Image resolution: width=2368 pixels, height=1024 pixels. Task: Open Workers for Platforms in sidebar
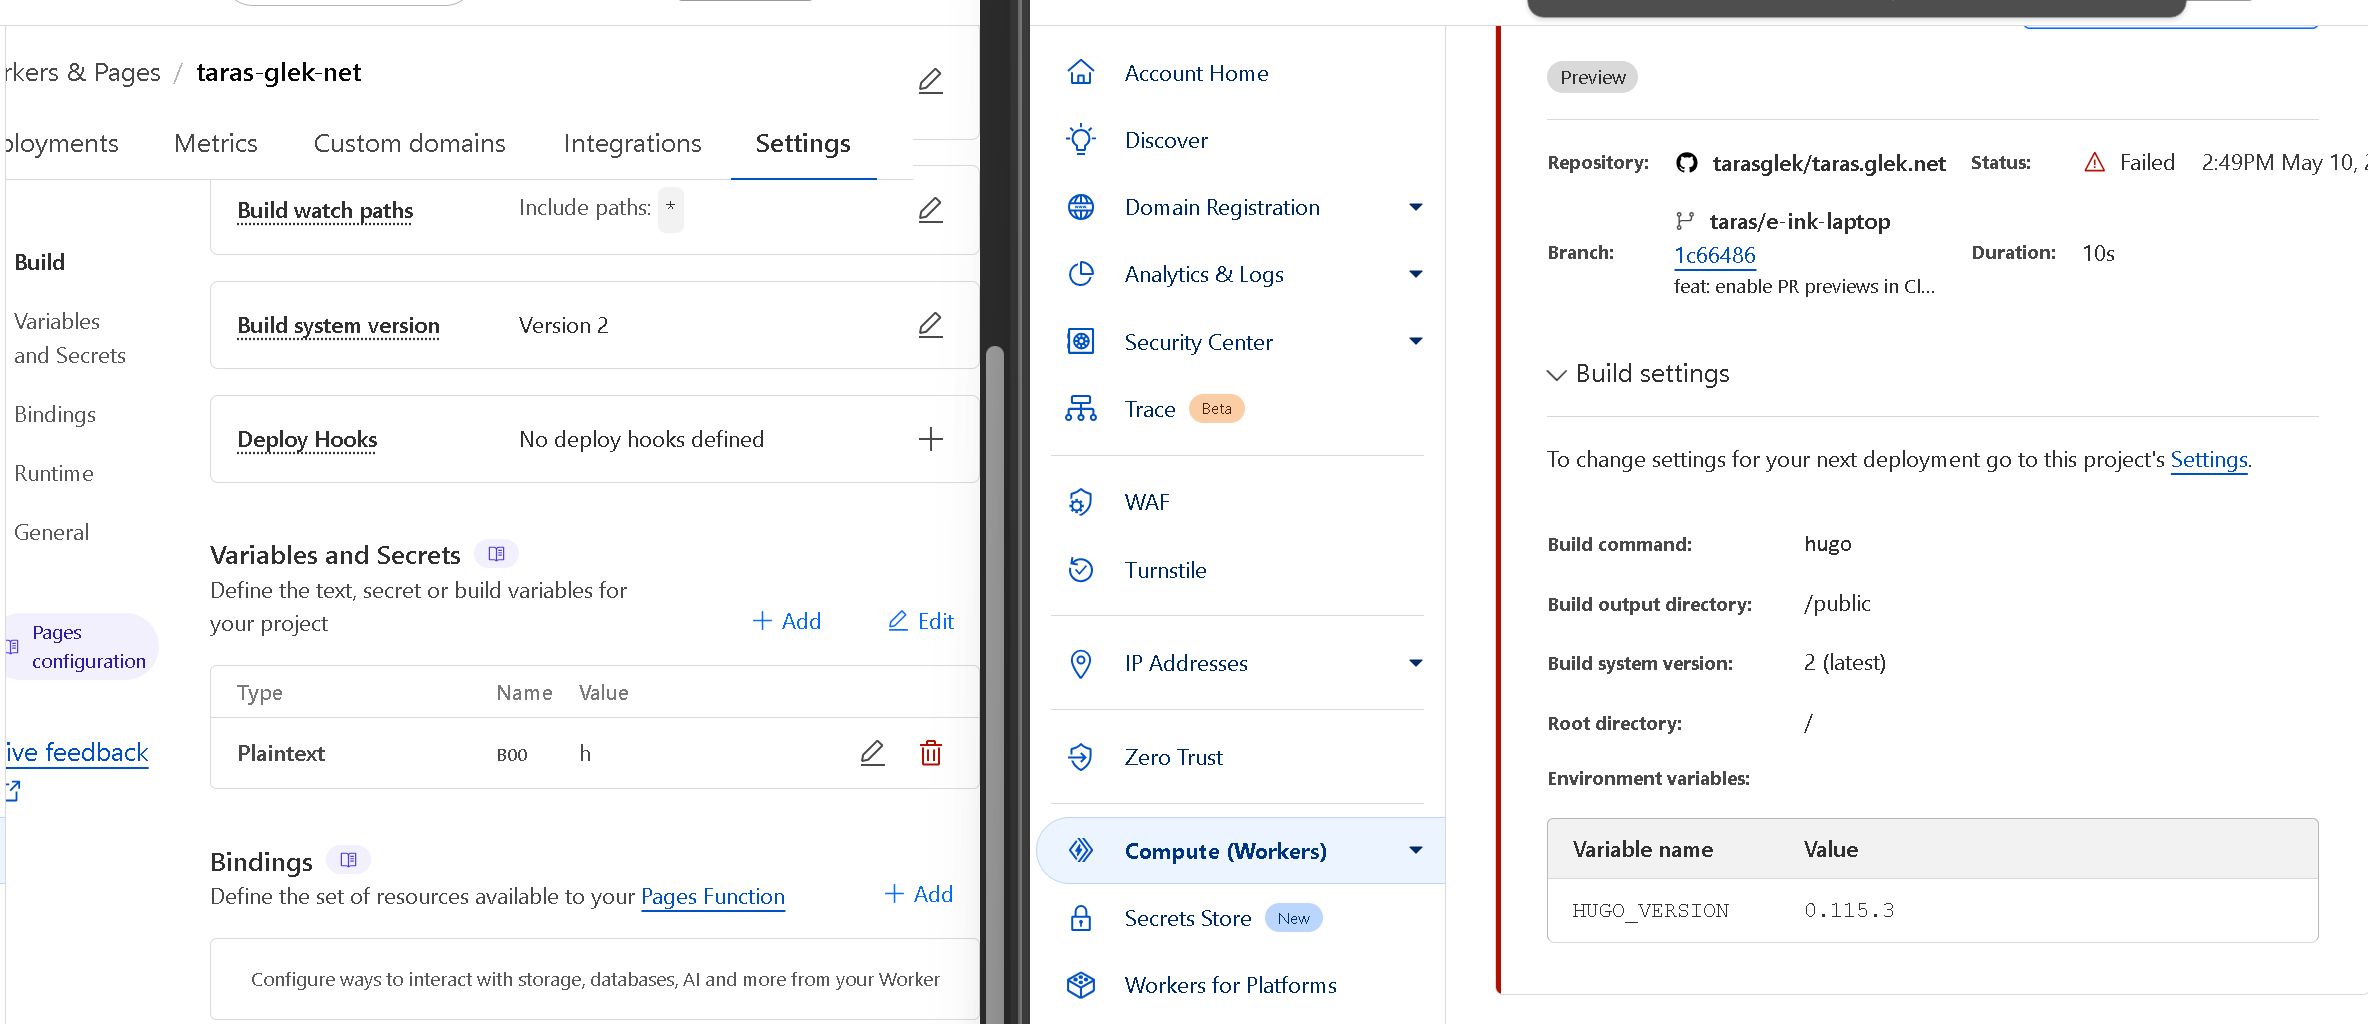tap(1231, 985)
